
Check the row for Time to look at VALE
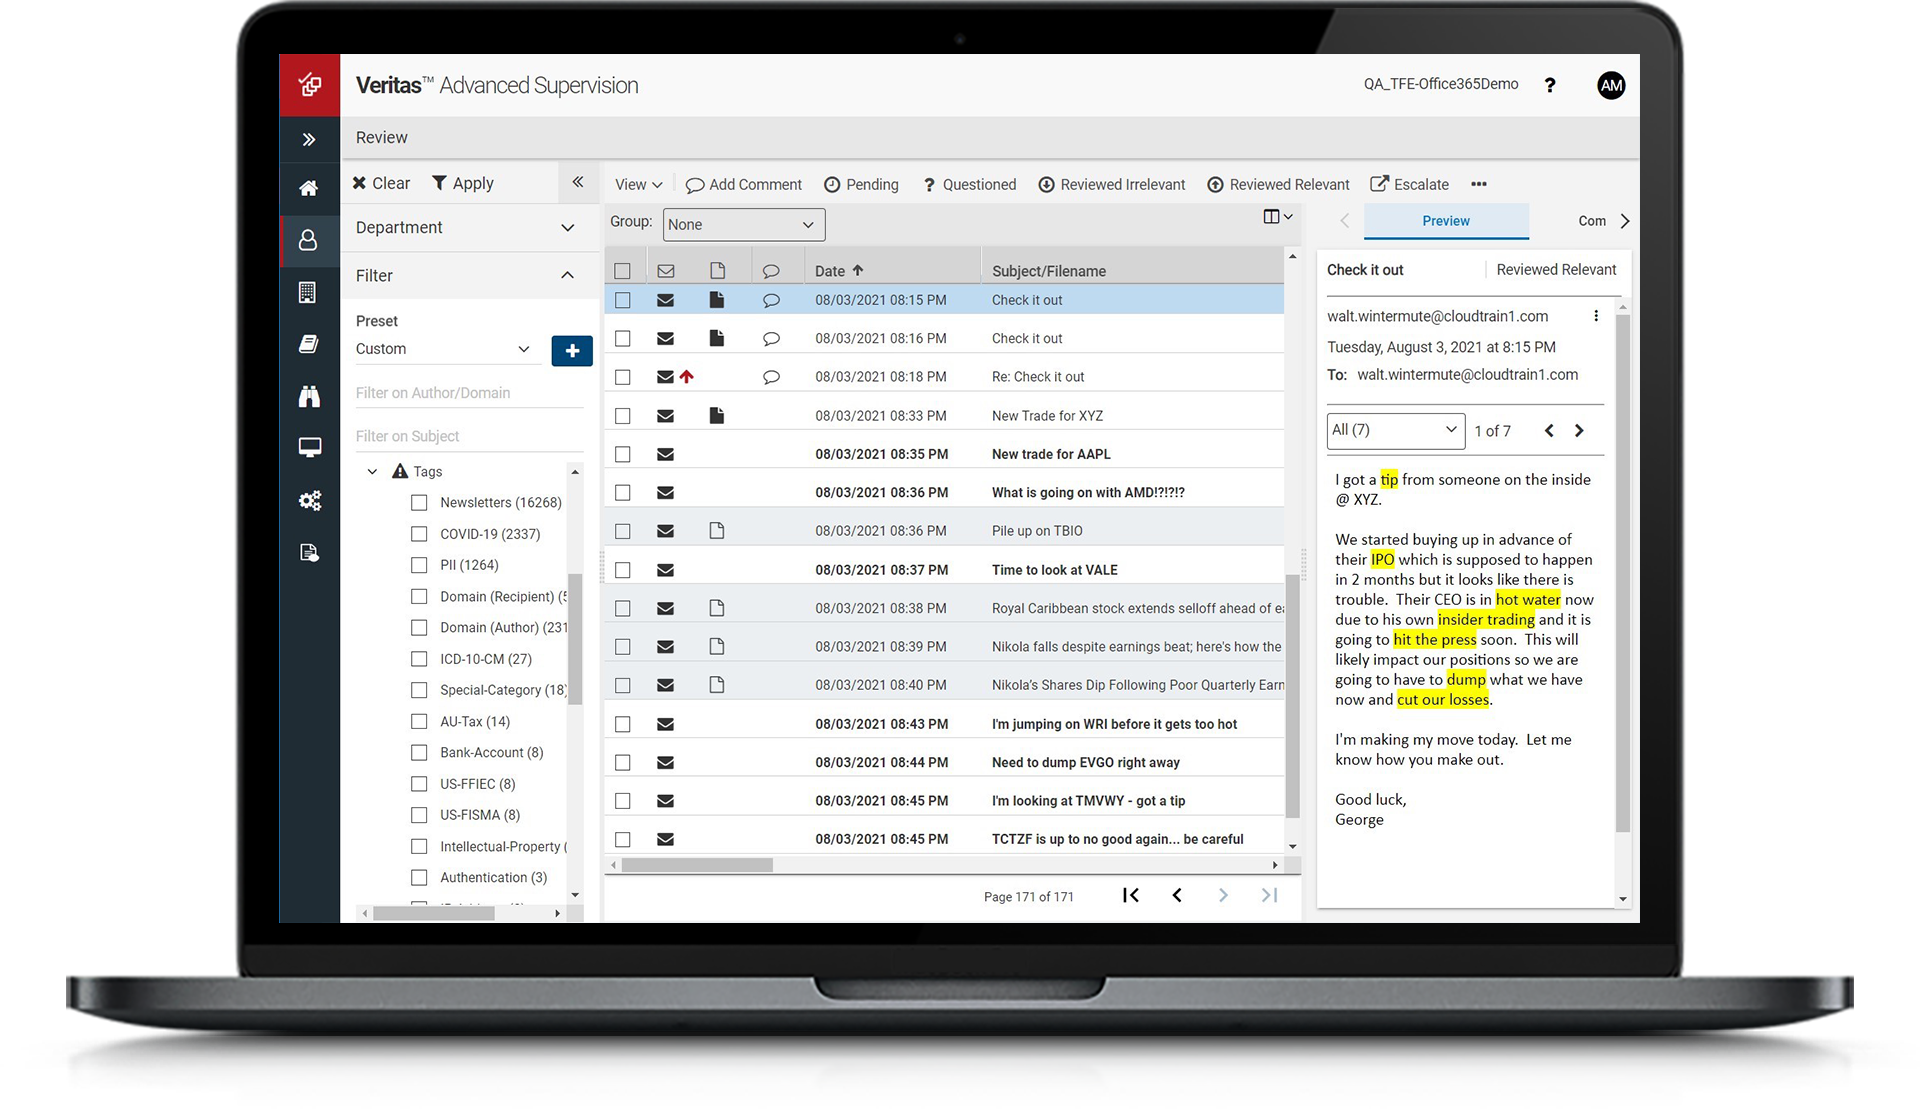pyautogui.click(x=623, y=570)
